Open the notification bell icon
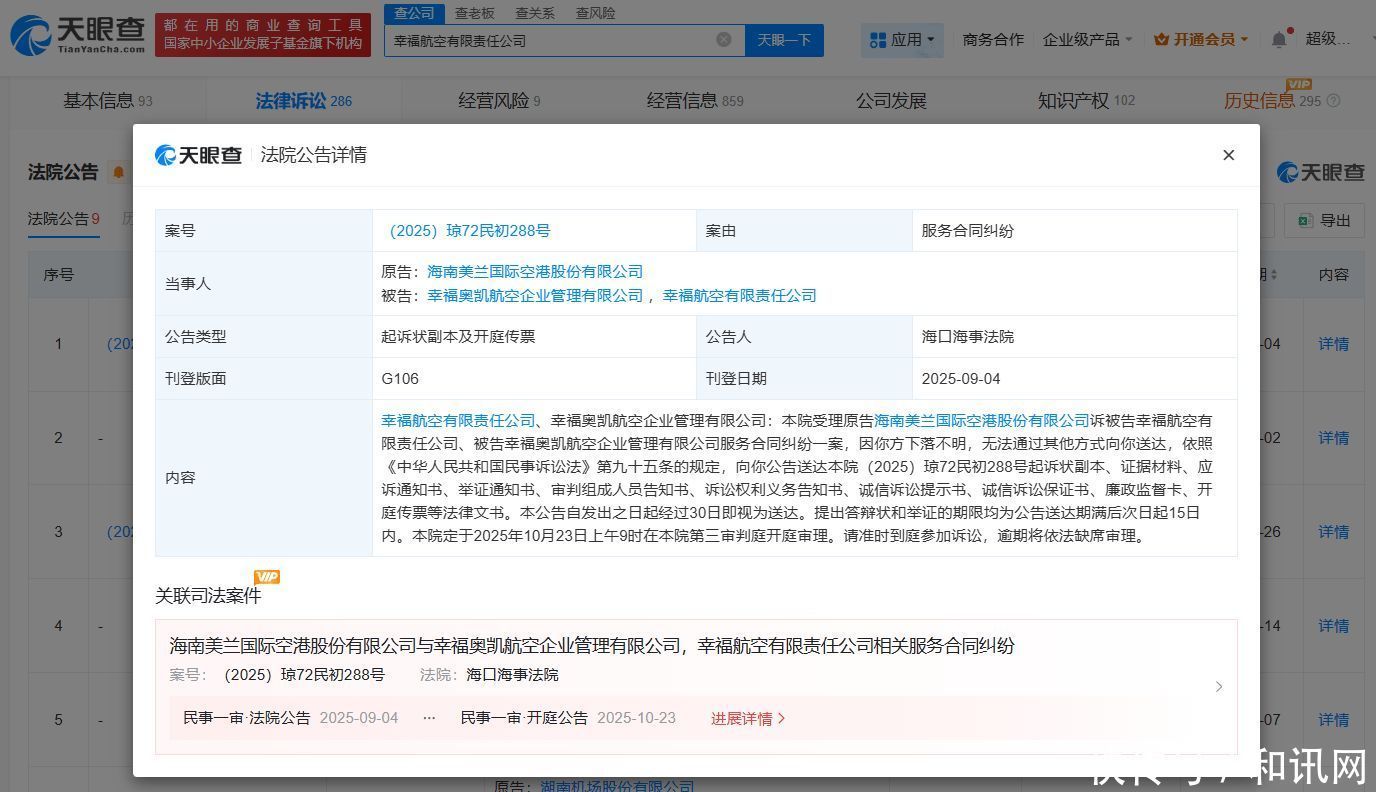 click(x=1279, y=39)
